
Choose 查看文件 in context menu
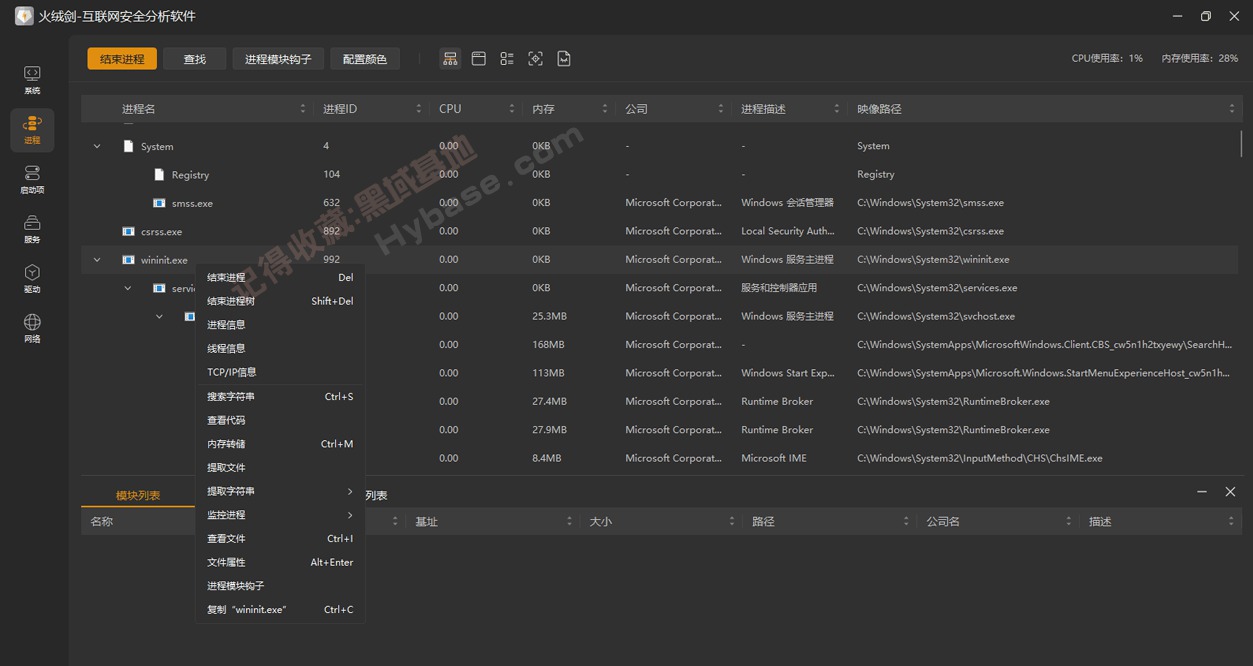point(280,539)
